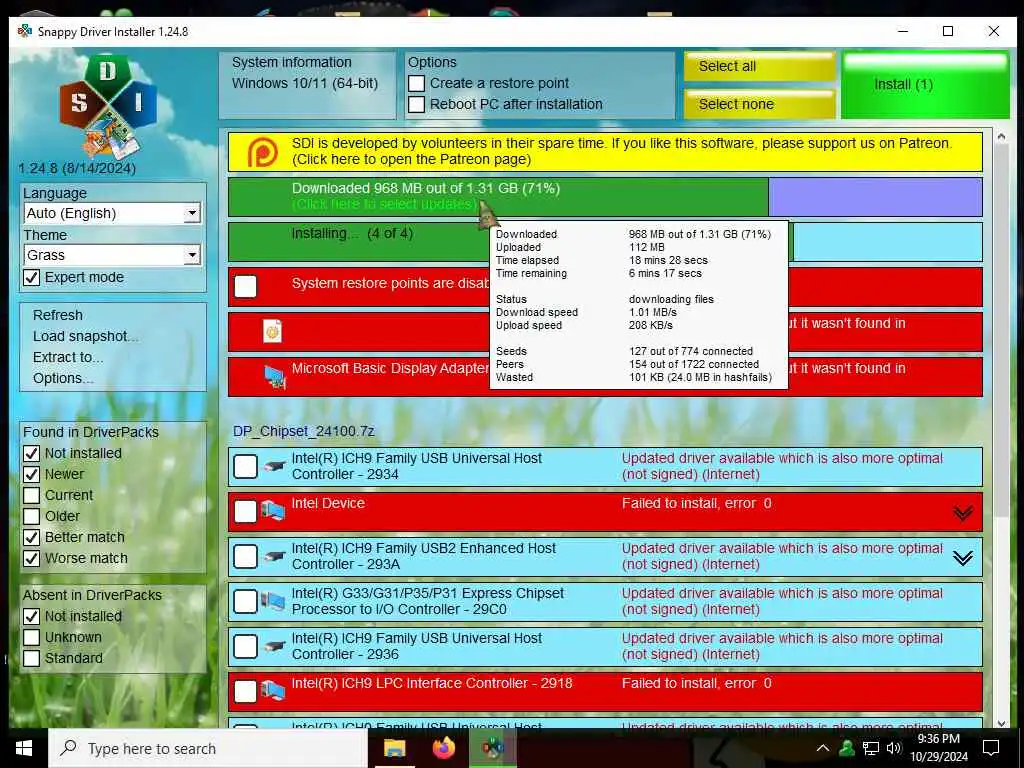This screenshot has height=768, width=1024.
Task: Select the USB2 Enhanced Controller 293A checkbox
Action: click(x=246, y=556)
